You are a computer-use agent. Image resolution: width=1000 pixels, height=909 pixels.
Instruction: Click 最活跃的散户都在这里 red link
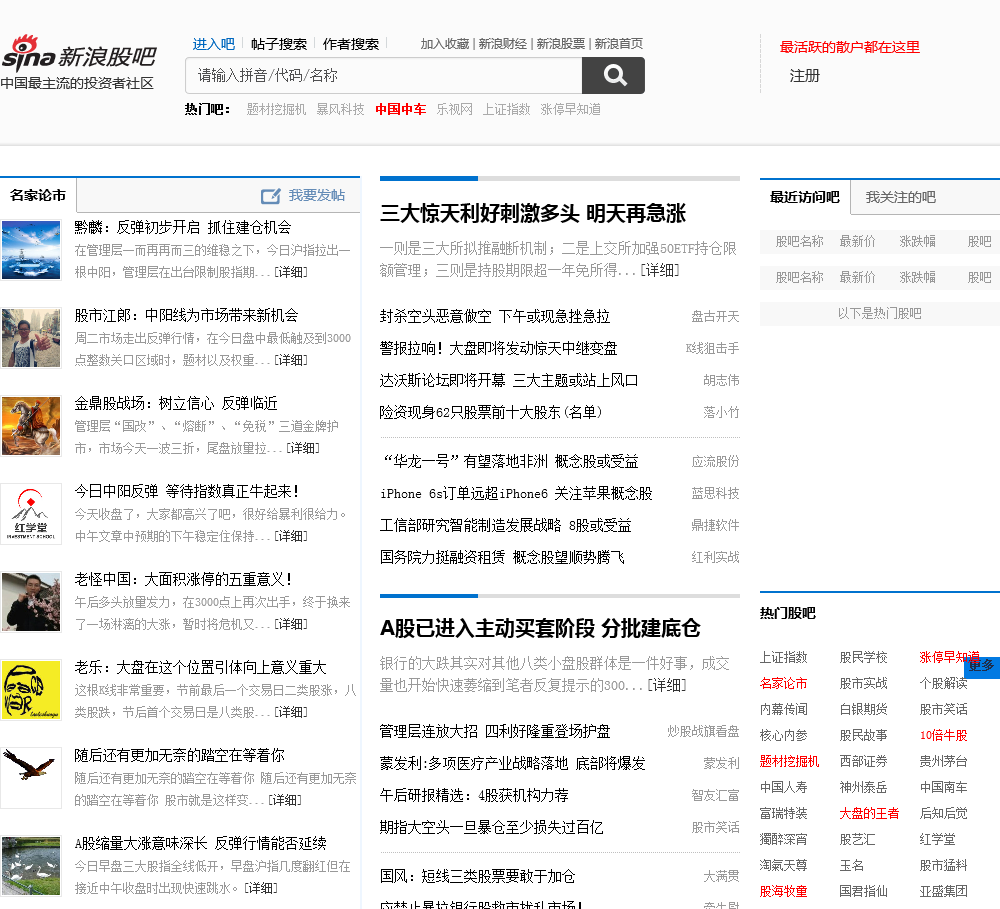click(x=849, y=47)
